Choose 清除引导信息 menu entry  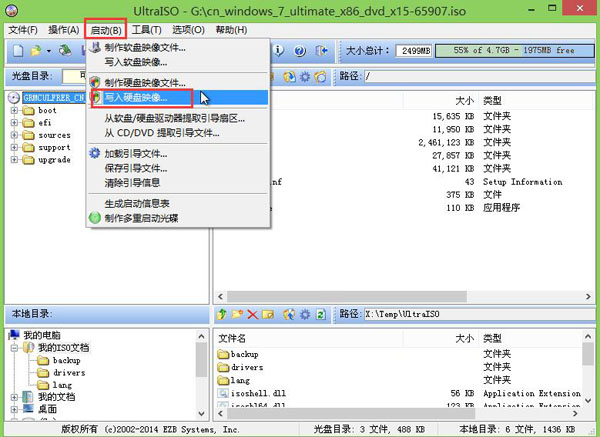[178, 183]
